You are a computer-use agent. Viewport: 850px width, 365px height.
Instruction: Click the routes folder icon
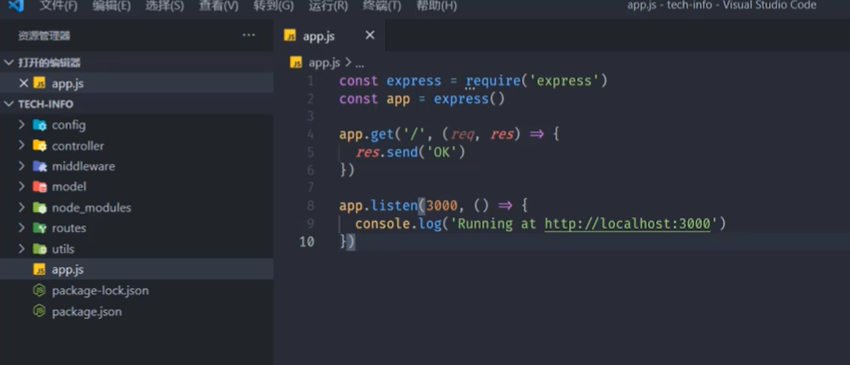click(40, 228)
